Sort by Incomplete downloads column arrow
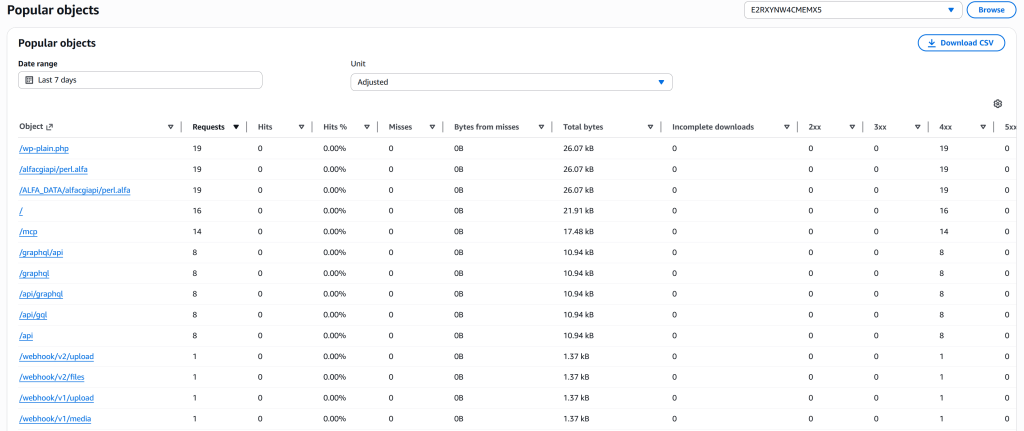 [x=788, y=127]
